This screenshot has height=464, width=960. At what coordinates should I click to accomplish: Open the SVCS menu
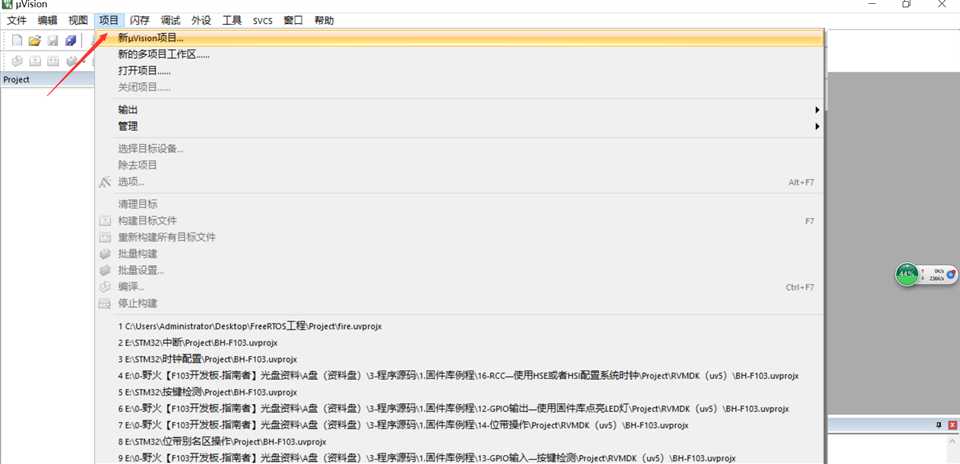(x=263, y=20)
